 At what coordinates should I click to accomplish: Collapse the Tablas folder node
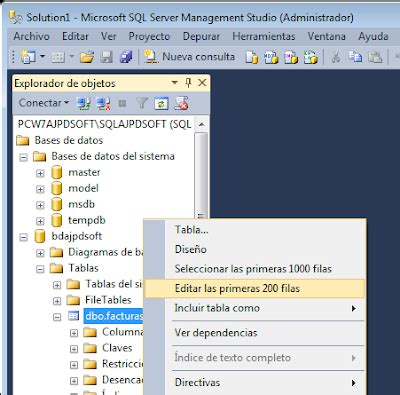[x=40, y=269]
